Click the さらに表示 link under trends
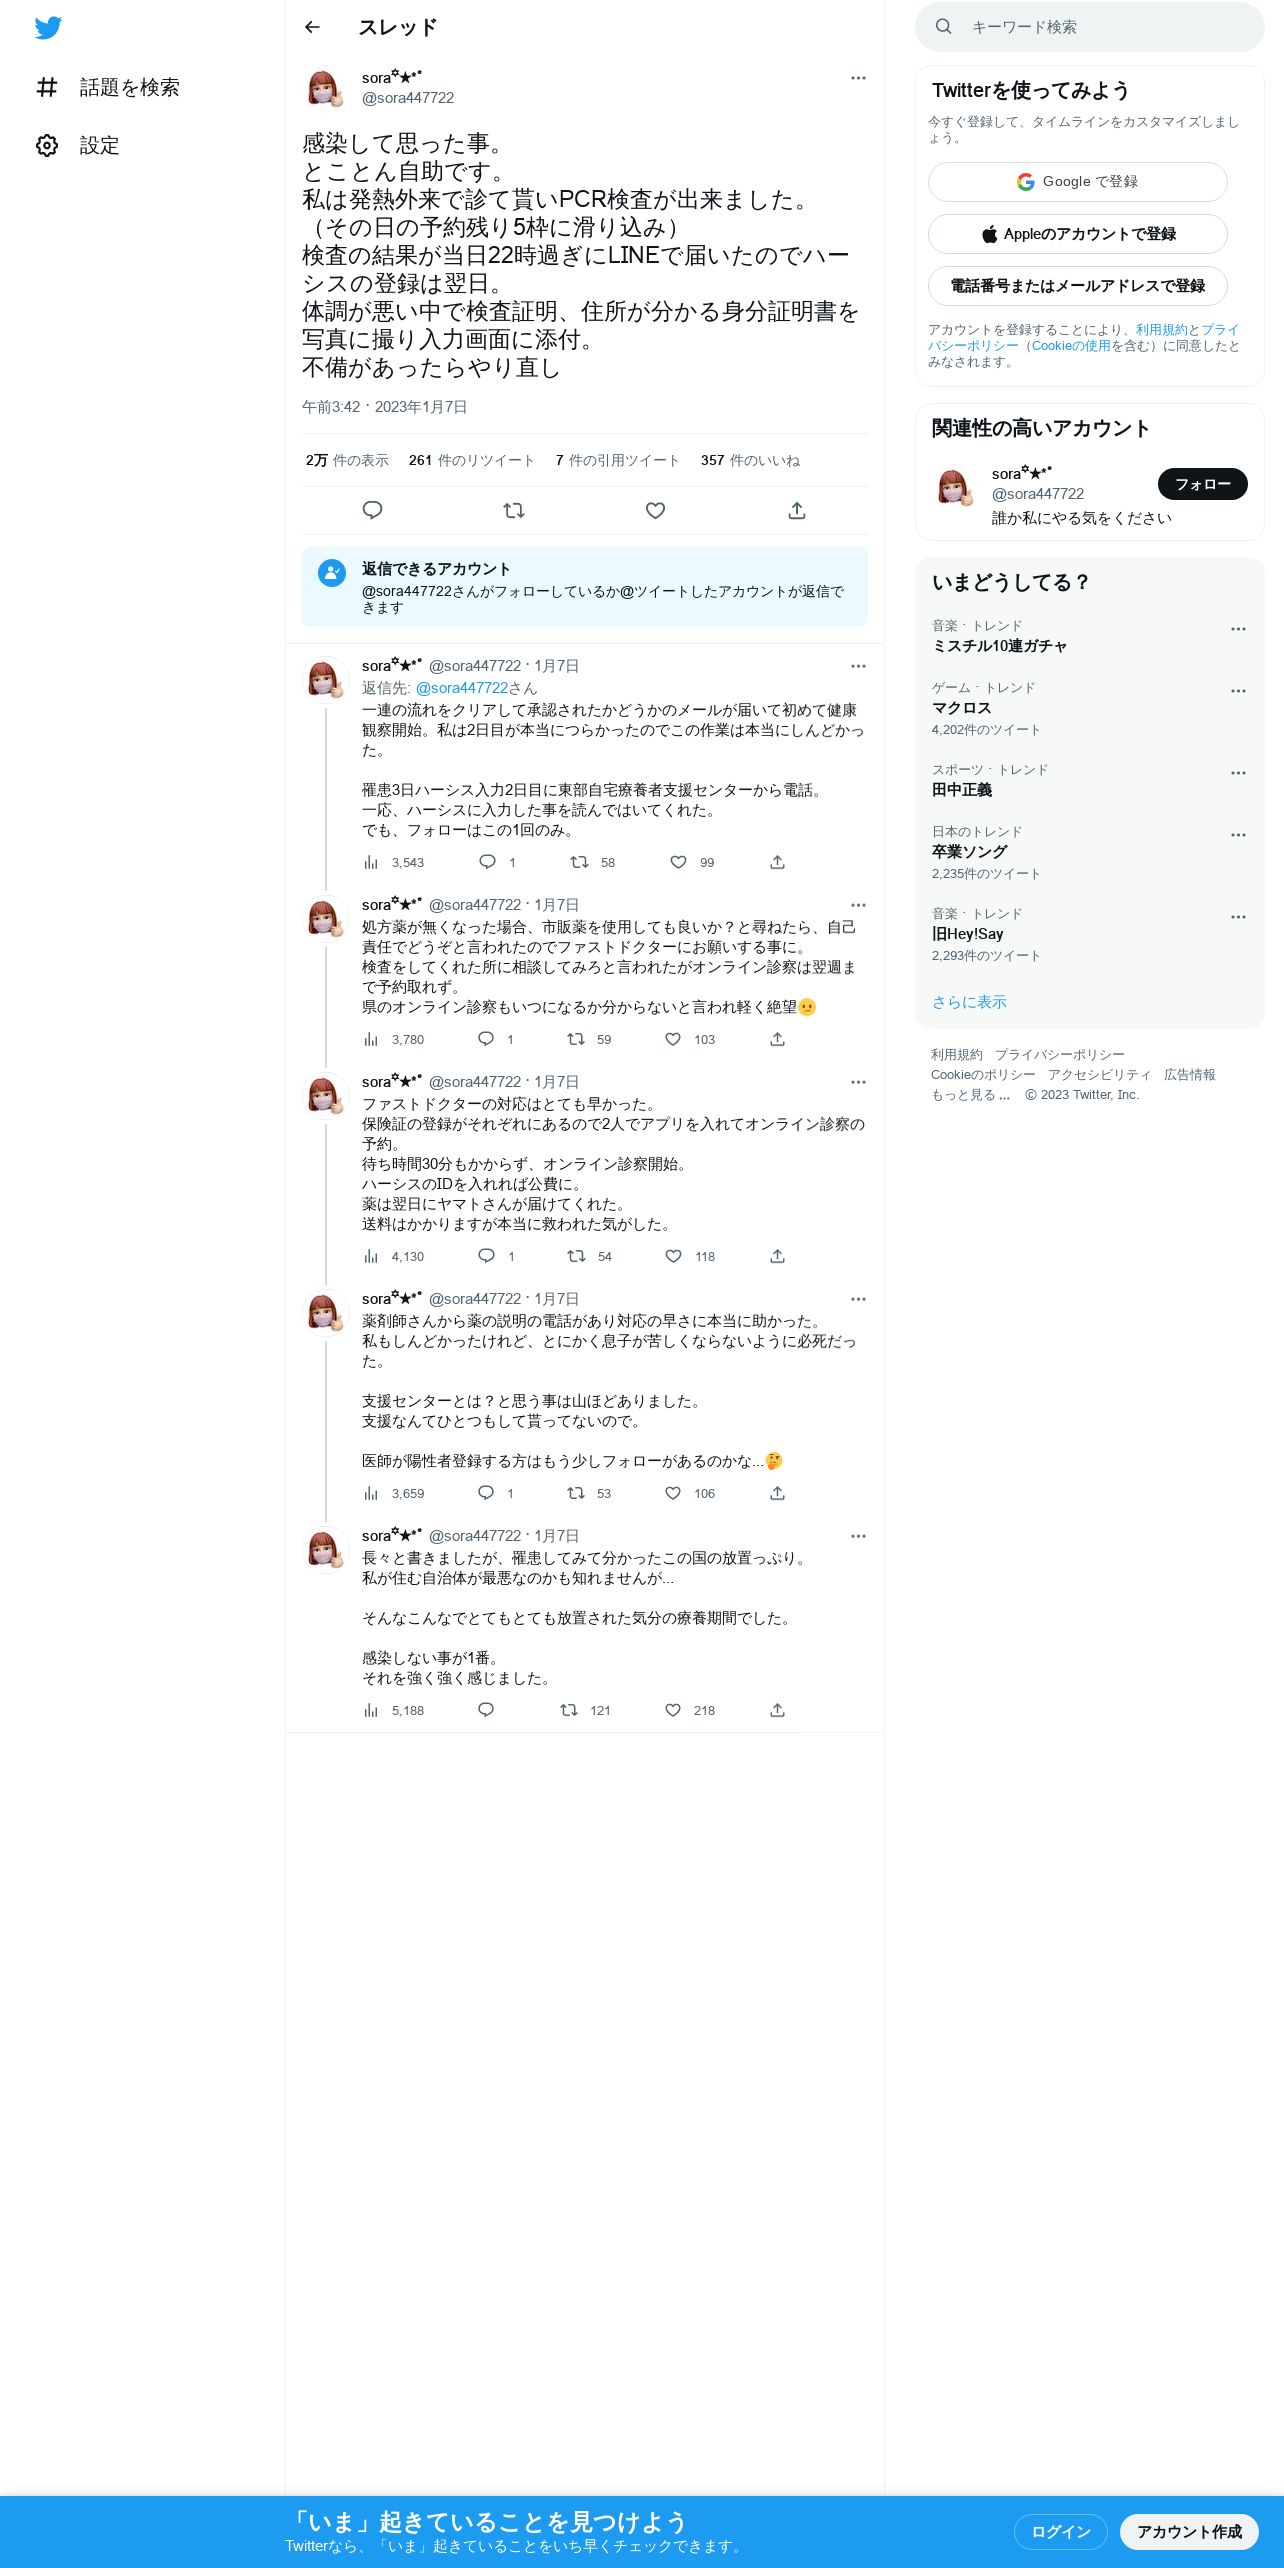 [x=969, y=1002]
